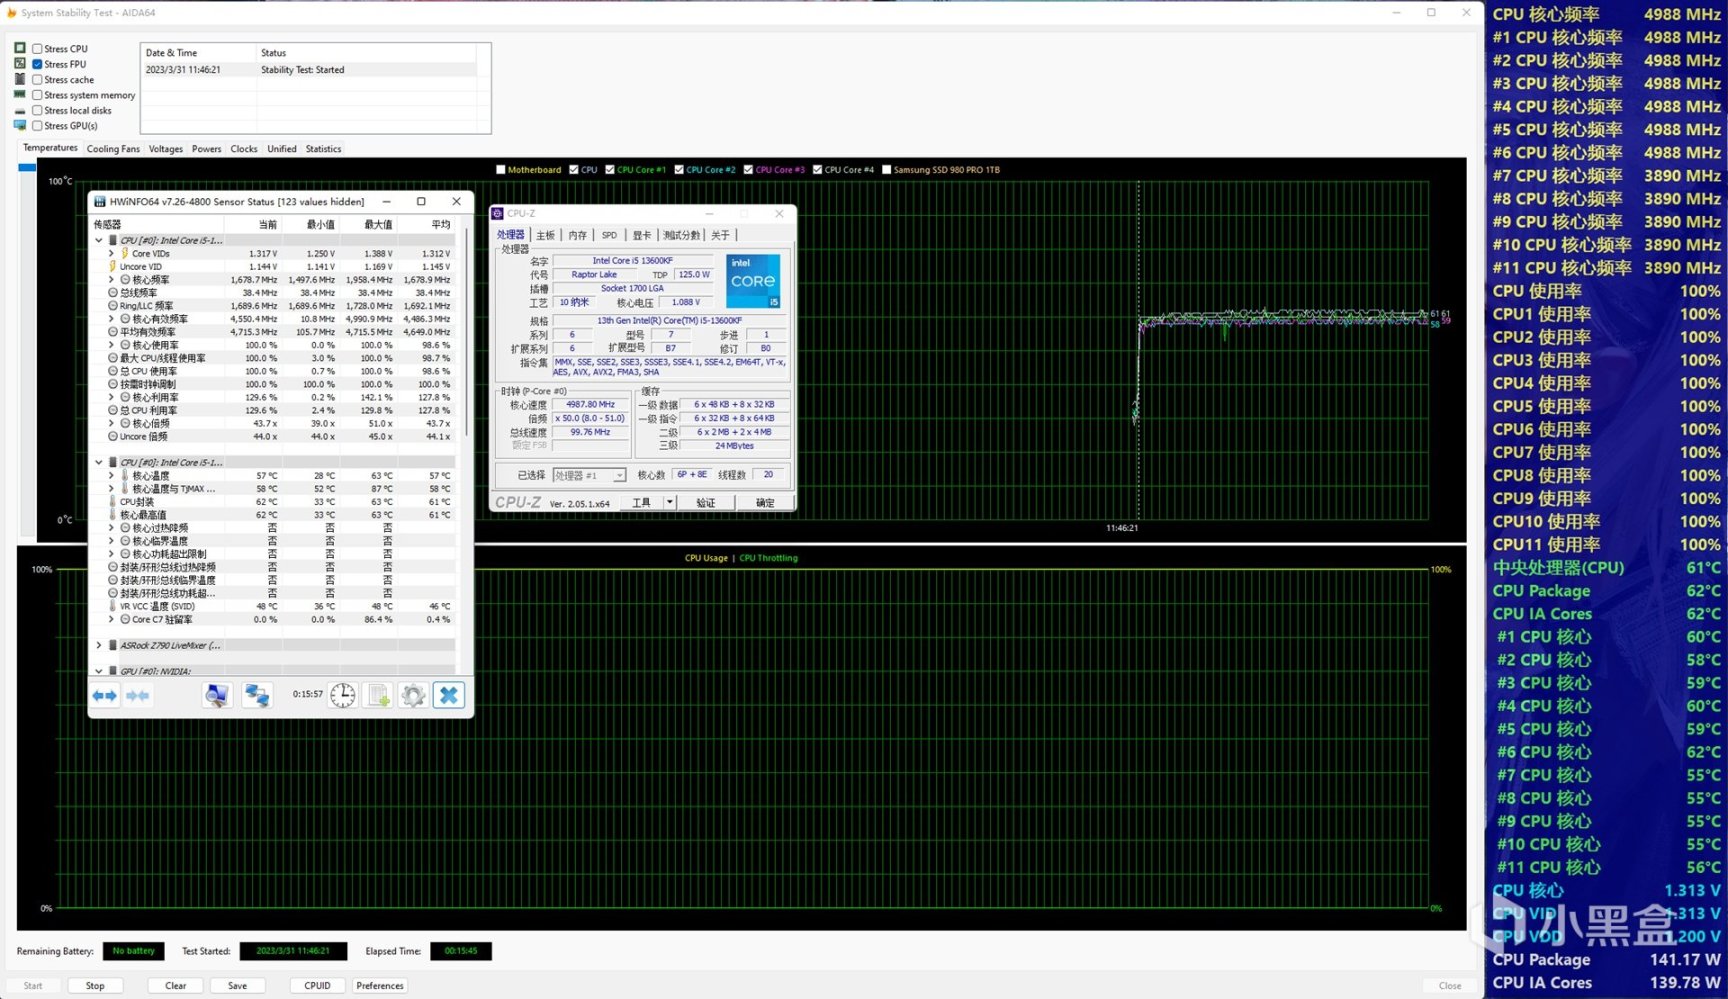This screenshot has height=999, width=1728.
Task: Click HWiNFO clock reset timer icon
Action: [x=343, y=695]
